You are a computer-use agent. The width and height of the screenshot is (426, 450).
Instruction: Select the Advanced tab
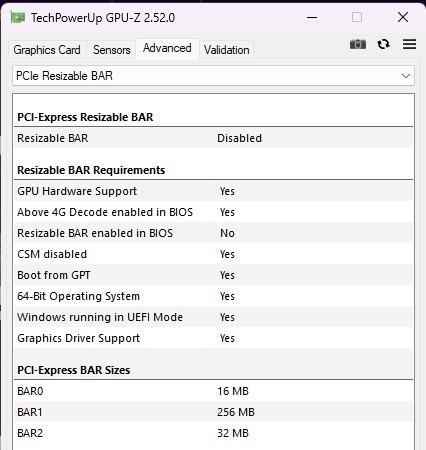point(167,49)
